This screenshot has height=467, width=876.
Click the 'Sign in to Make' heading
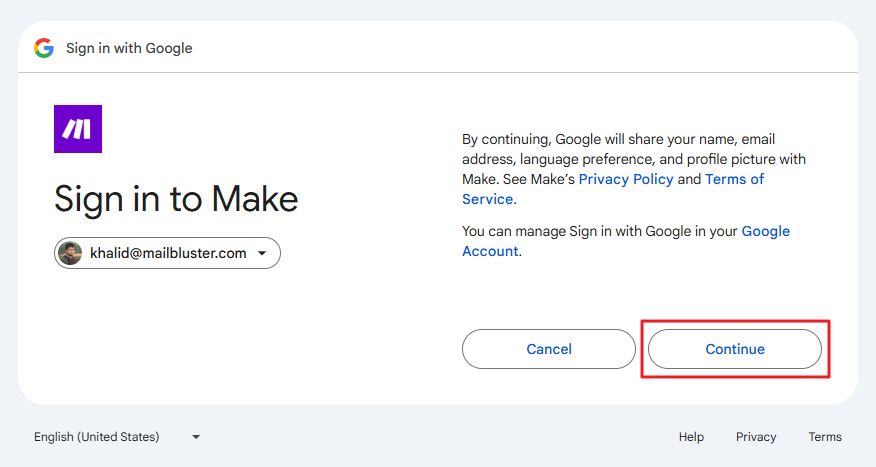[x=176, y=199]
